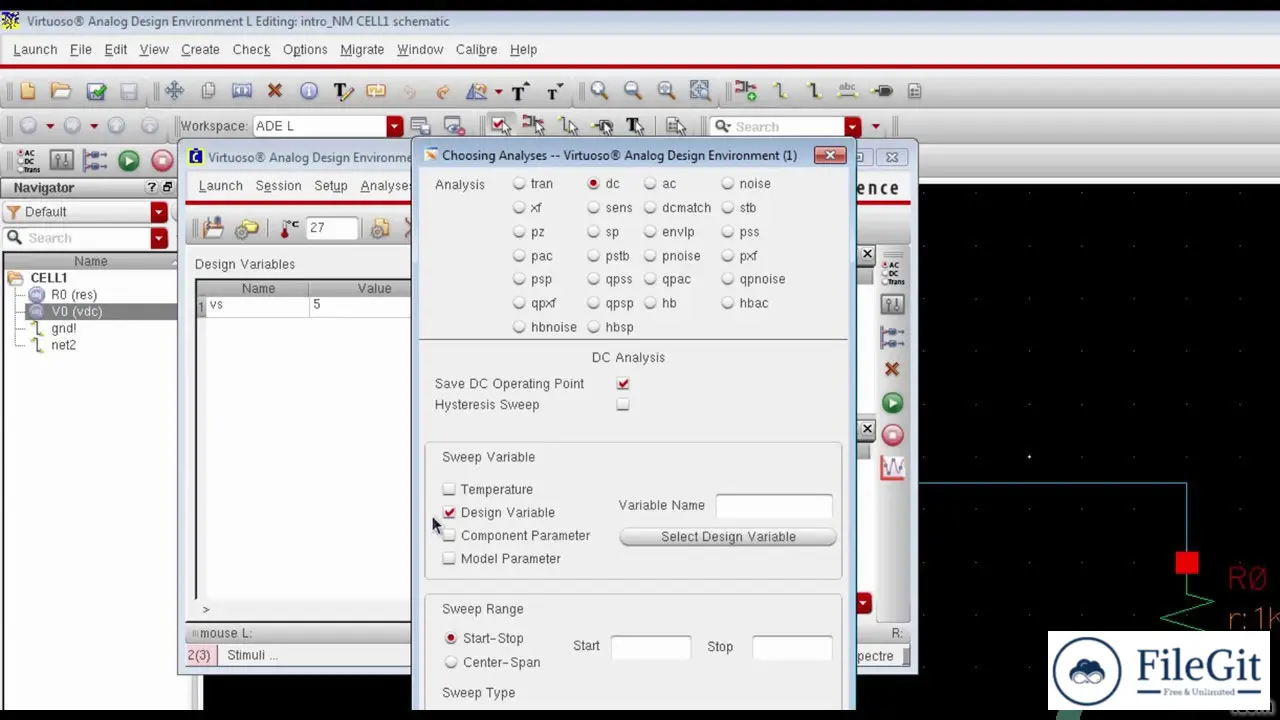Image resolution: width=1280 pixels, height=720 pixels.
Task: Click the vs design variable row
Action: pyautogui.click(x=303, y=305)
